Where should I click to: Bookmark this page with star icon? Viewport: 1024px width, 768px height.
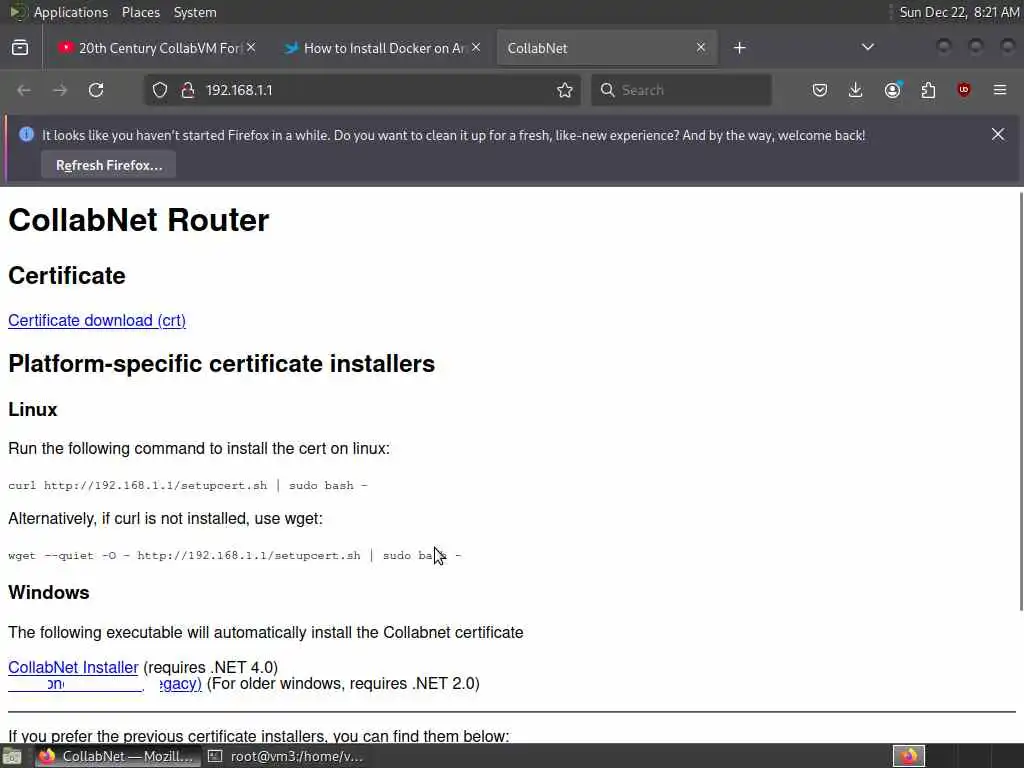coord(565,90)
